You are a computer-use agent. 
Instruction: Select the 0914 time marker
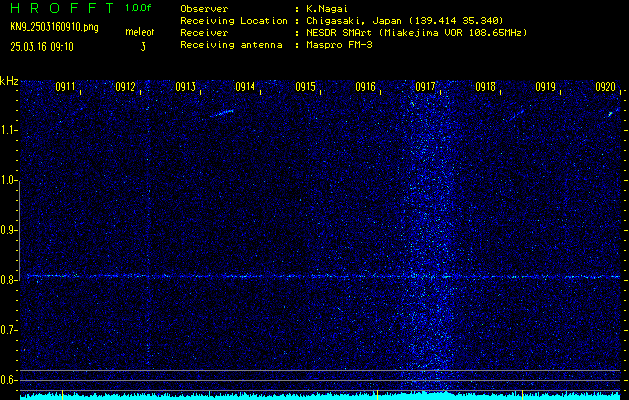(x=246, y=87)
